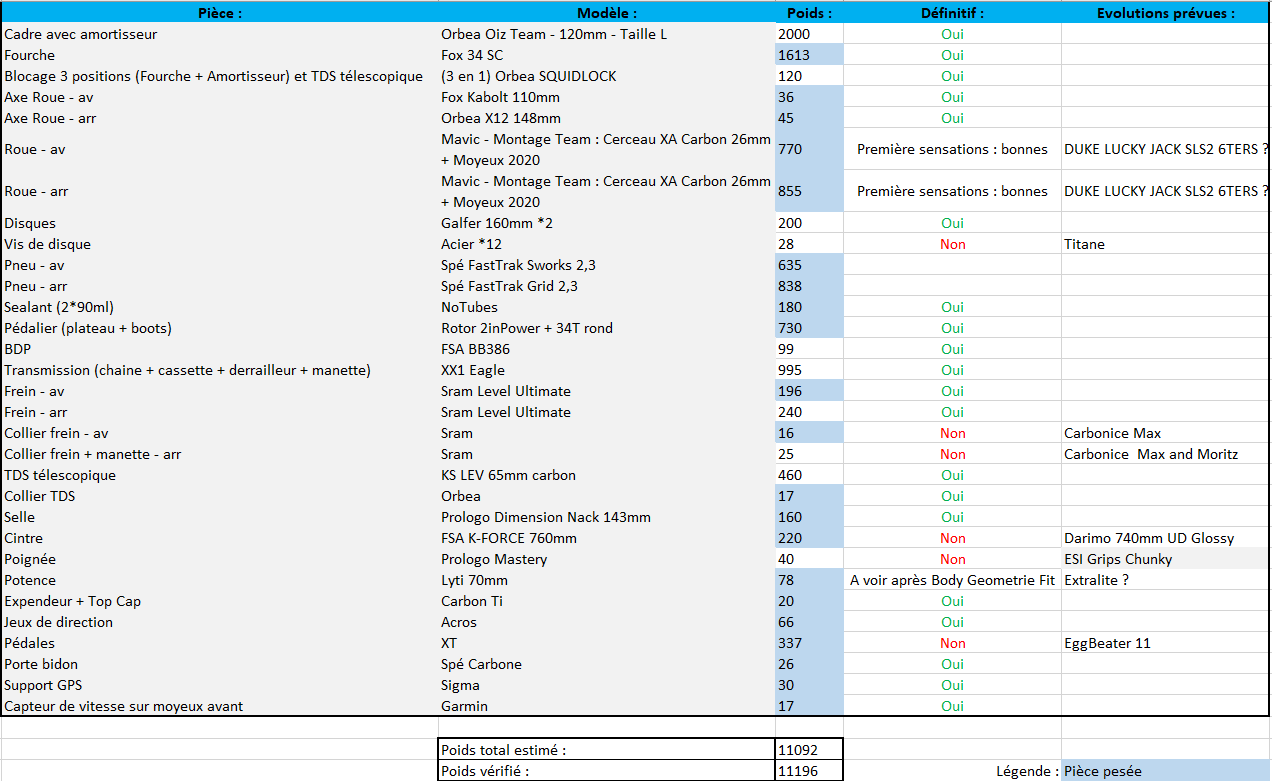Select the "Poids :" column header
1272x781 pixels.
(809, 13)
